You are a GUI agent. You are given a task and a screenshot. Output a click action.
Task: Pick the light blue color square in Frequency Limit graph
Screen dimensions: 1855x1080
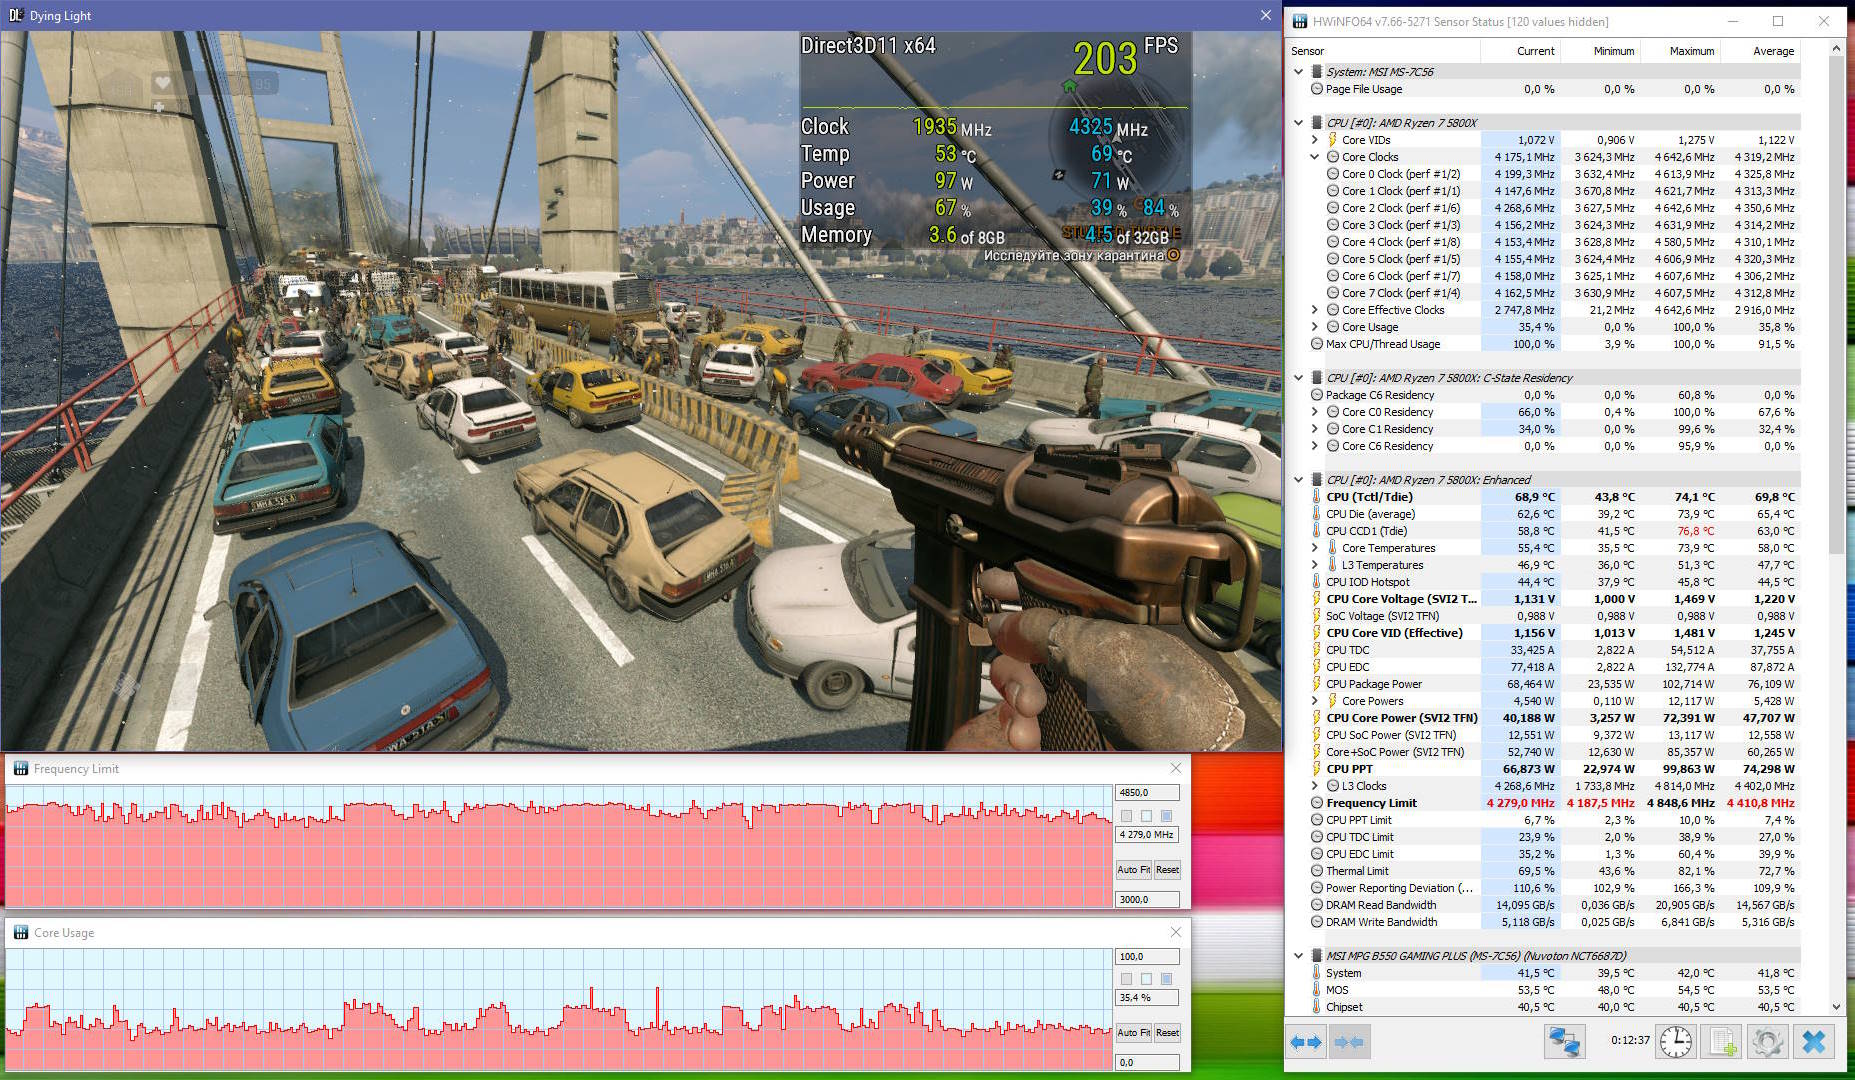pos(1147,816)
